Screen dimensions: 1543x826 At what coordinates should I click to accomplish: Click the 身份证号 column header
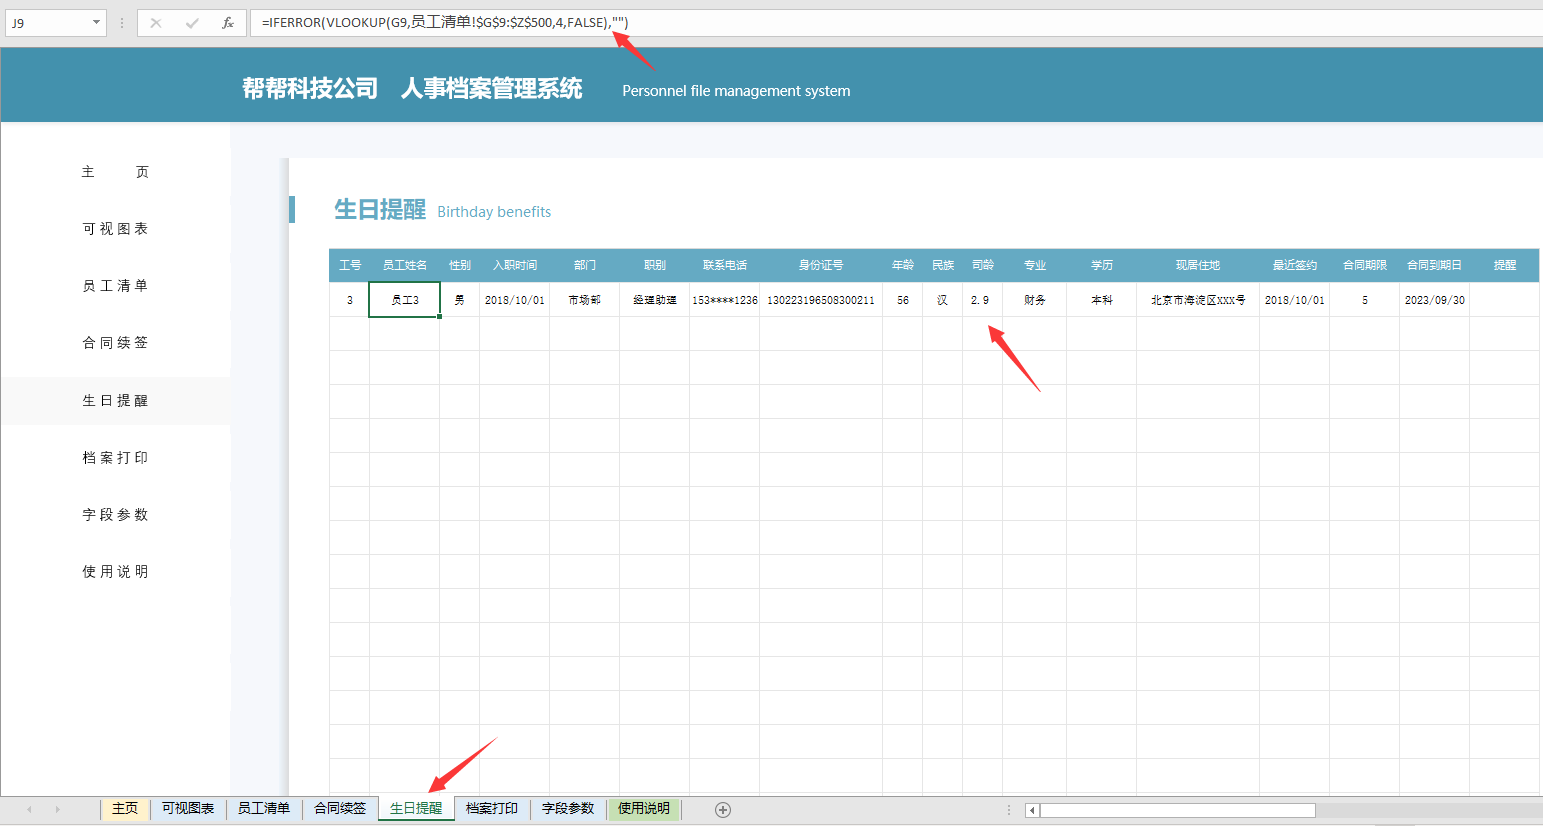coord(821,265)
